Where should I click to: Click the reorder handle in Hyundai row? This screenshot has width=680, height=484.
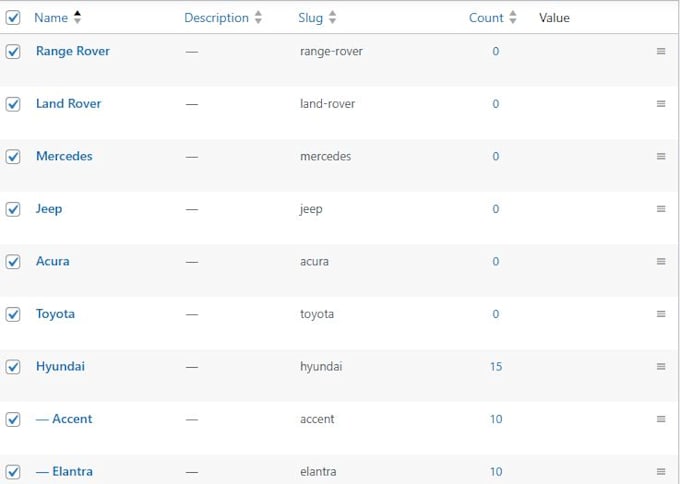coord(660,366)
